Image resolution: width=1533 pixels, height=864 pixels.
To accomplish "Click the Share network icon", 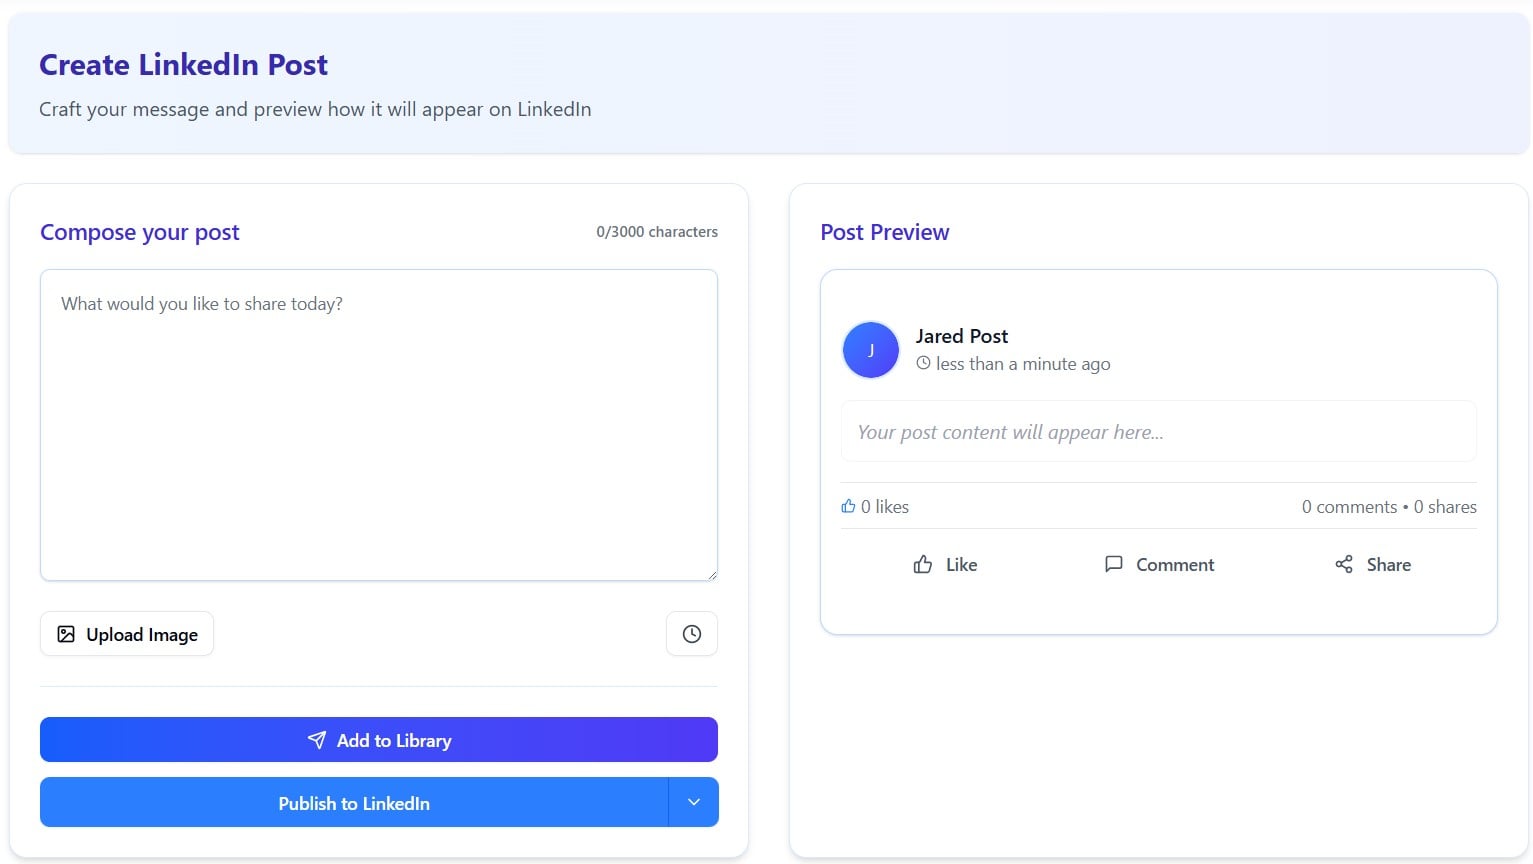I will tap(1343, 565).
